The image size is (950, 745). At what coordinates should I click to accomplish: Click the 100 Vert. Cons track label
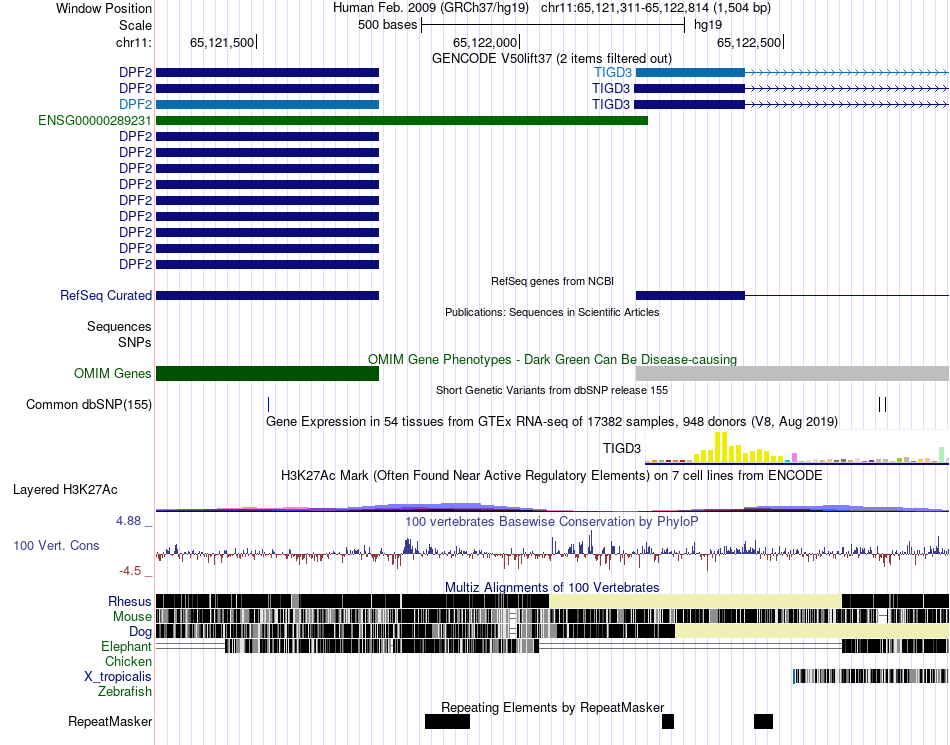click(x=56, y=546)
